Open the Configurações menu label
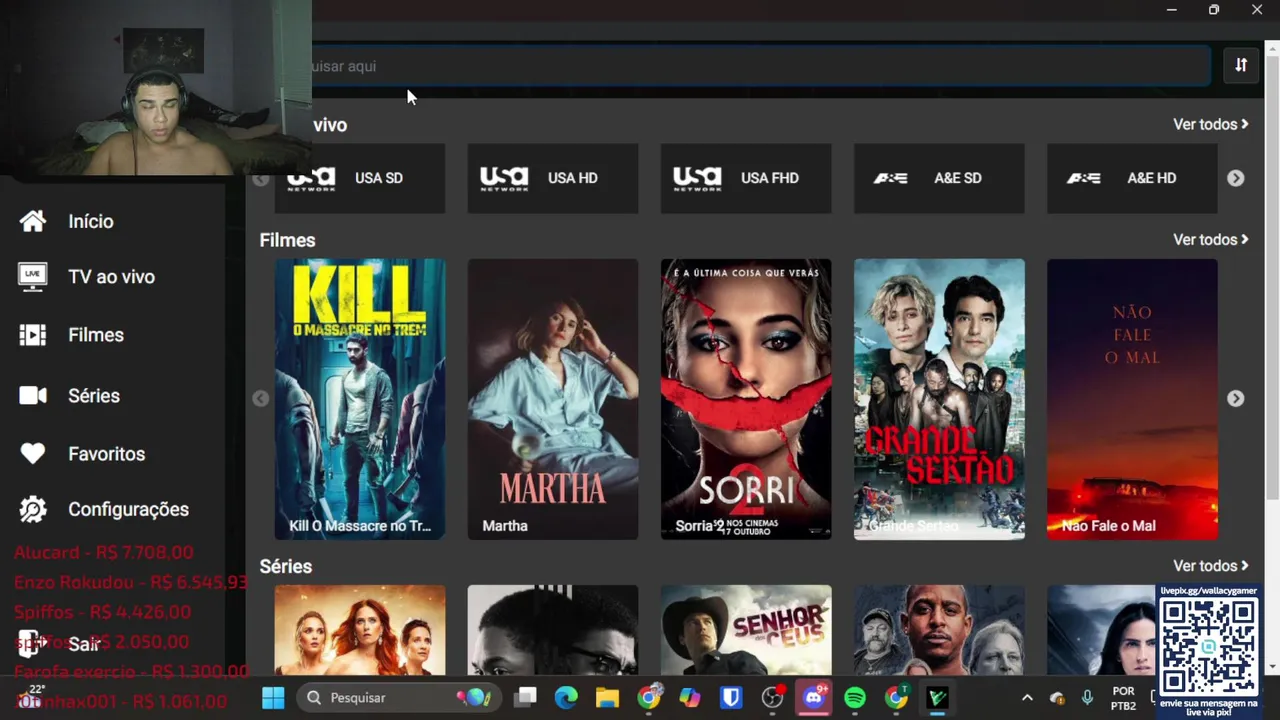 click(x=128, y=510)
